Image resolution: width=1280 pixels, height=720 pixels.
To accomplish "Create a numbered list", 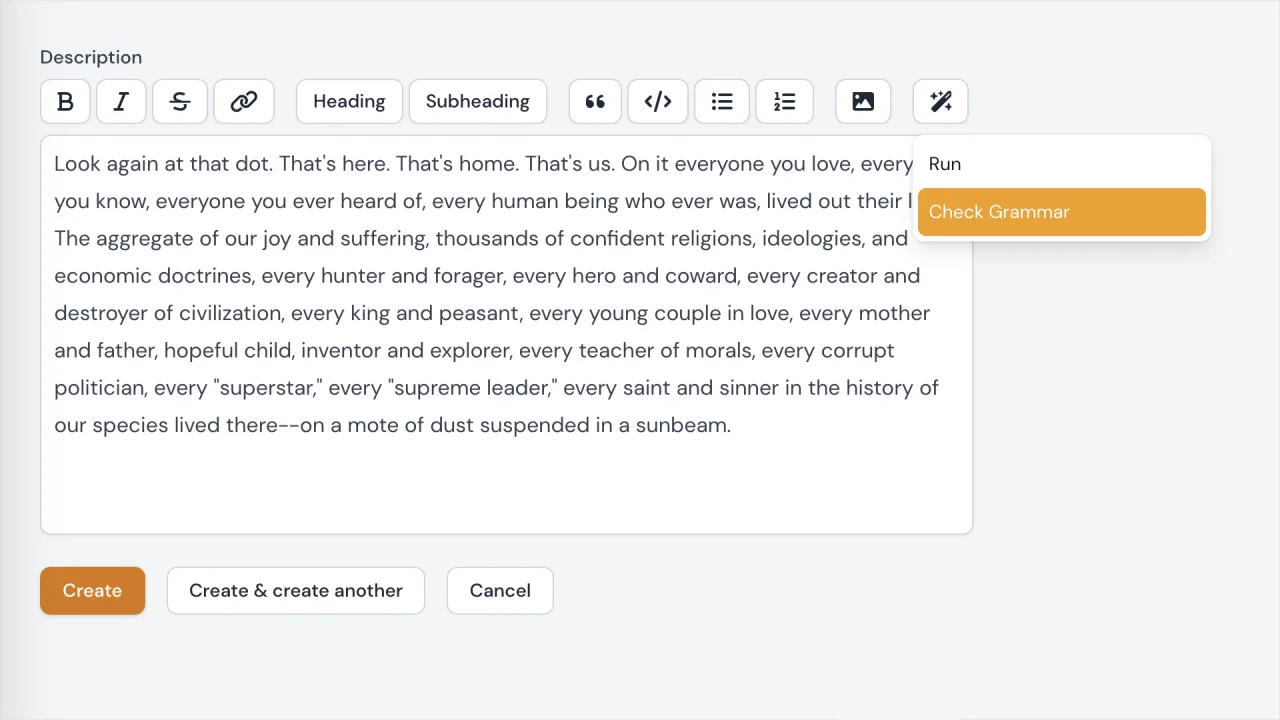I will point(784,101).
